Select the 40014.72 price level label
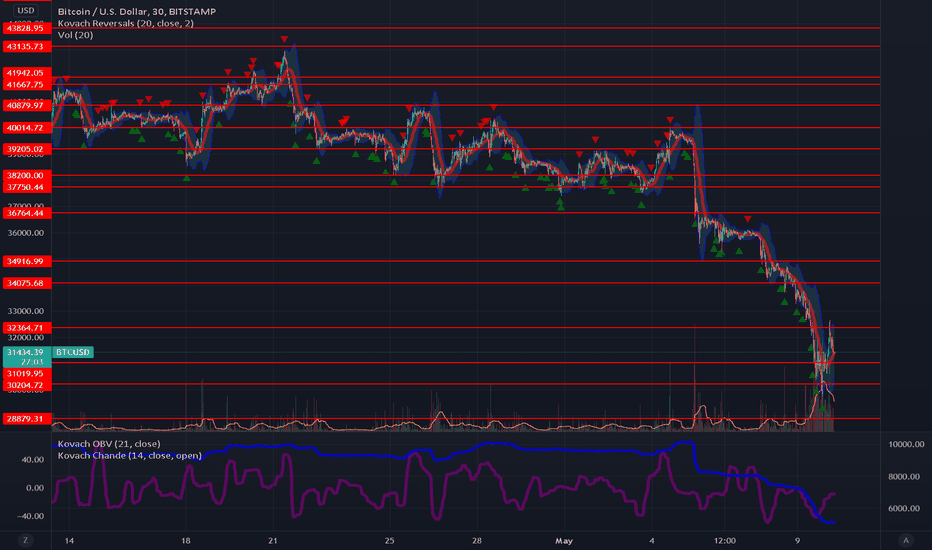The height and width of the screenshot is (550, 932). (27, 128)
